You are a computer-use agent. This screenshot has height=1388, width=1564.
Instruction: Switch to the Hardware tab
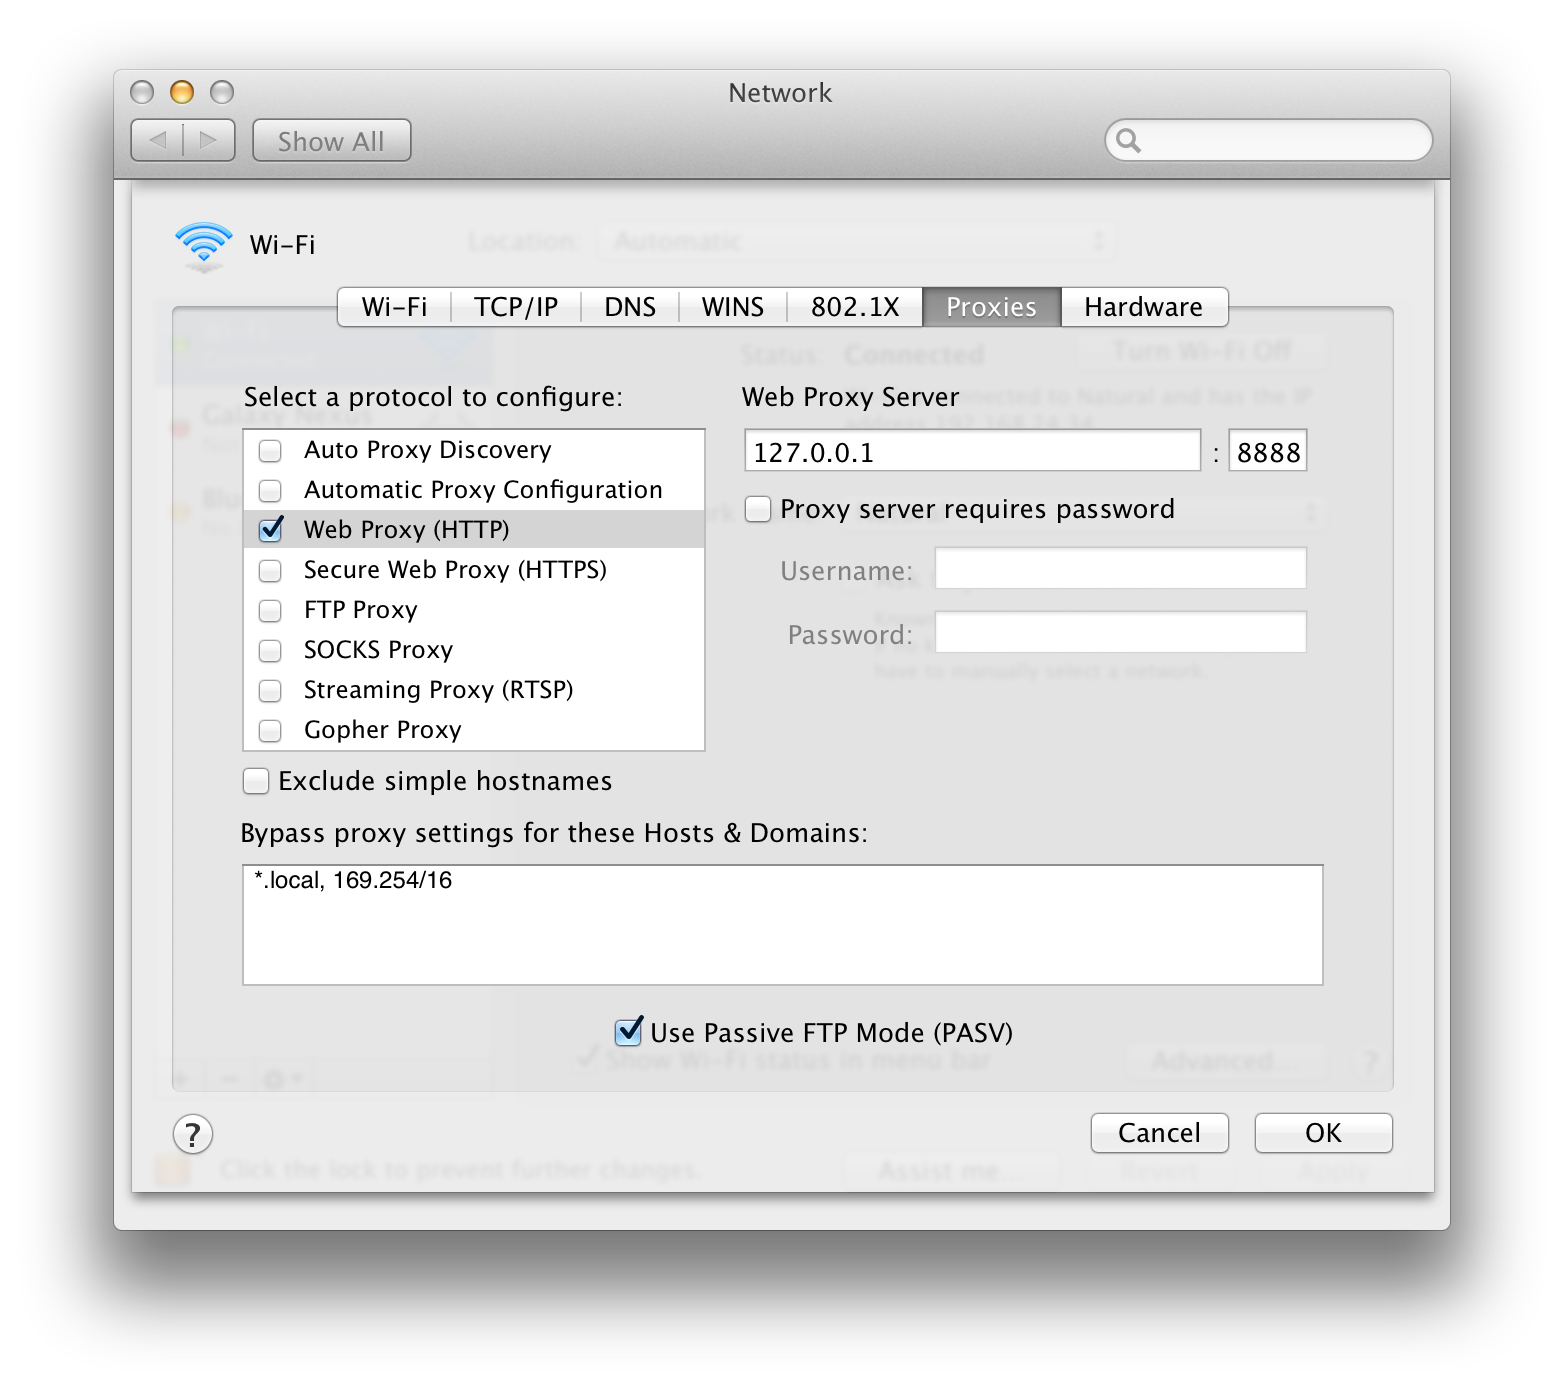1144,307
